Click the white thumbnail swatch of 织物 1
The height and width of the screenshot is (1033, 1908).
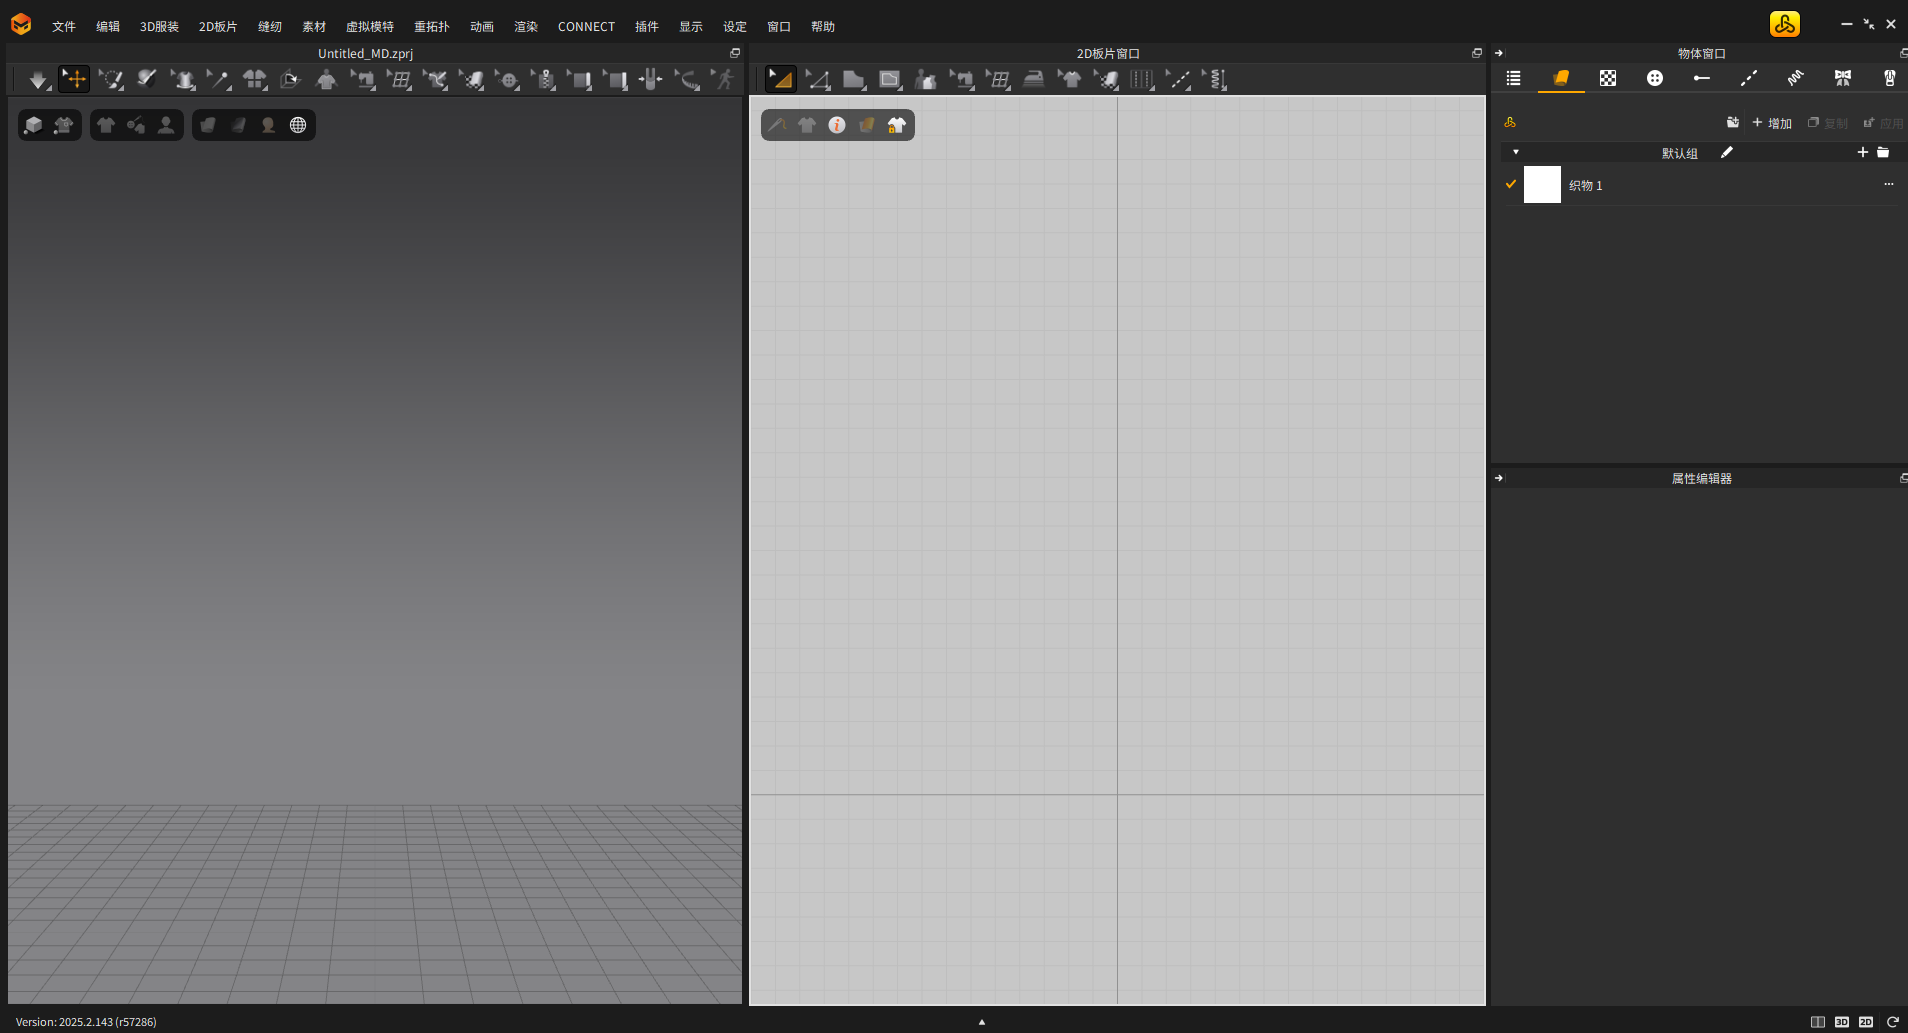pos(1542,184)
